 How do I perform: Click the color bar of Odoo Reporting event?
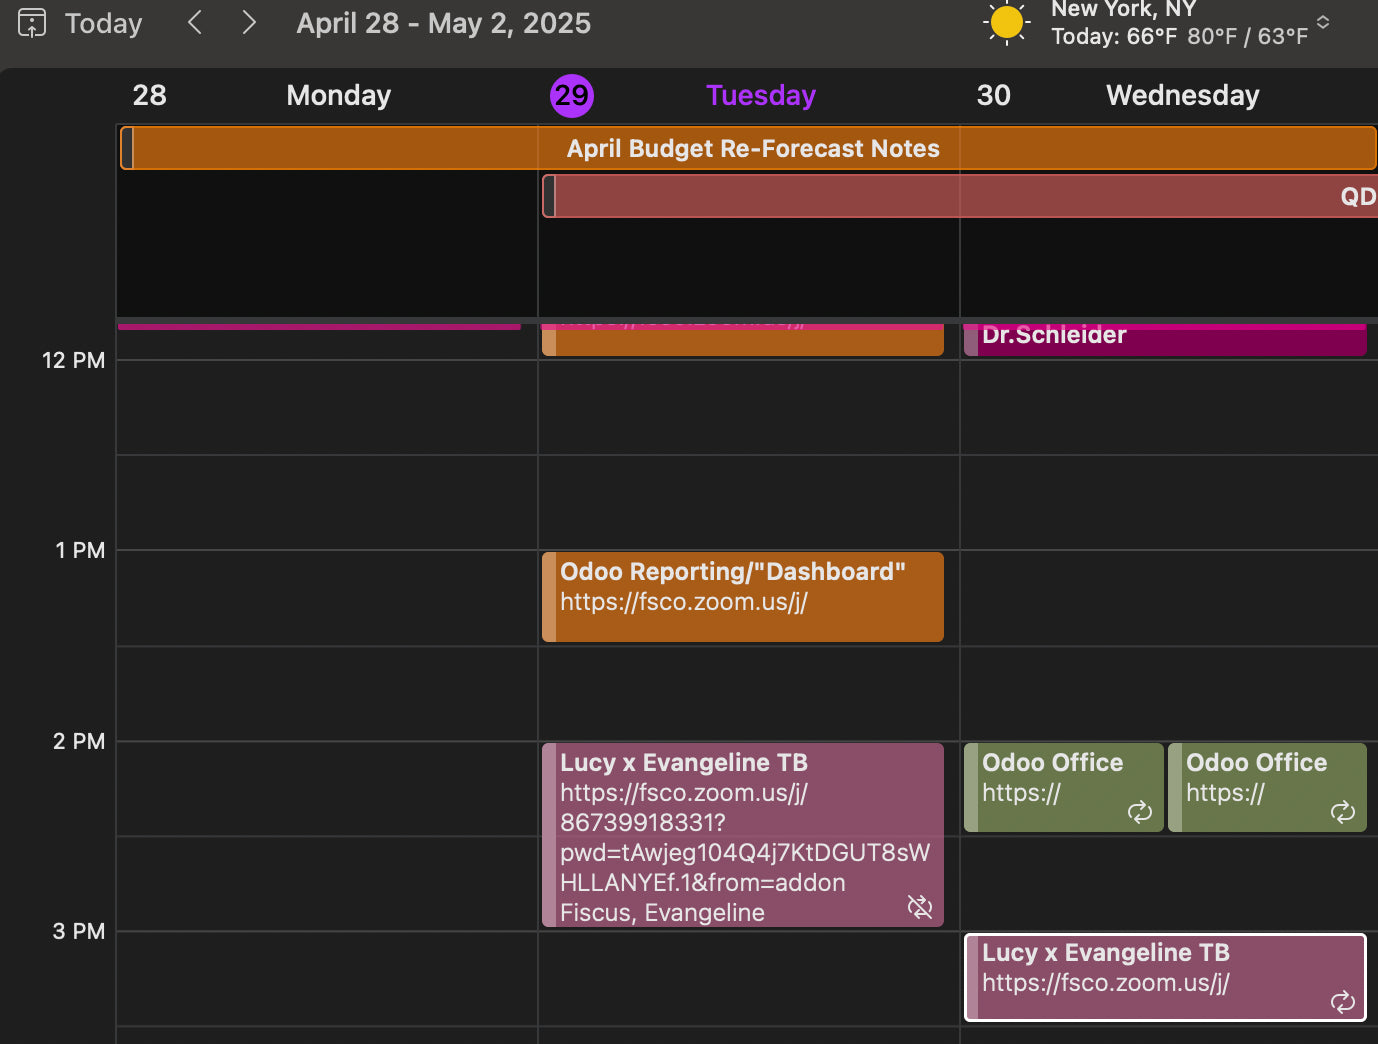549,597
